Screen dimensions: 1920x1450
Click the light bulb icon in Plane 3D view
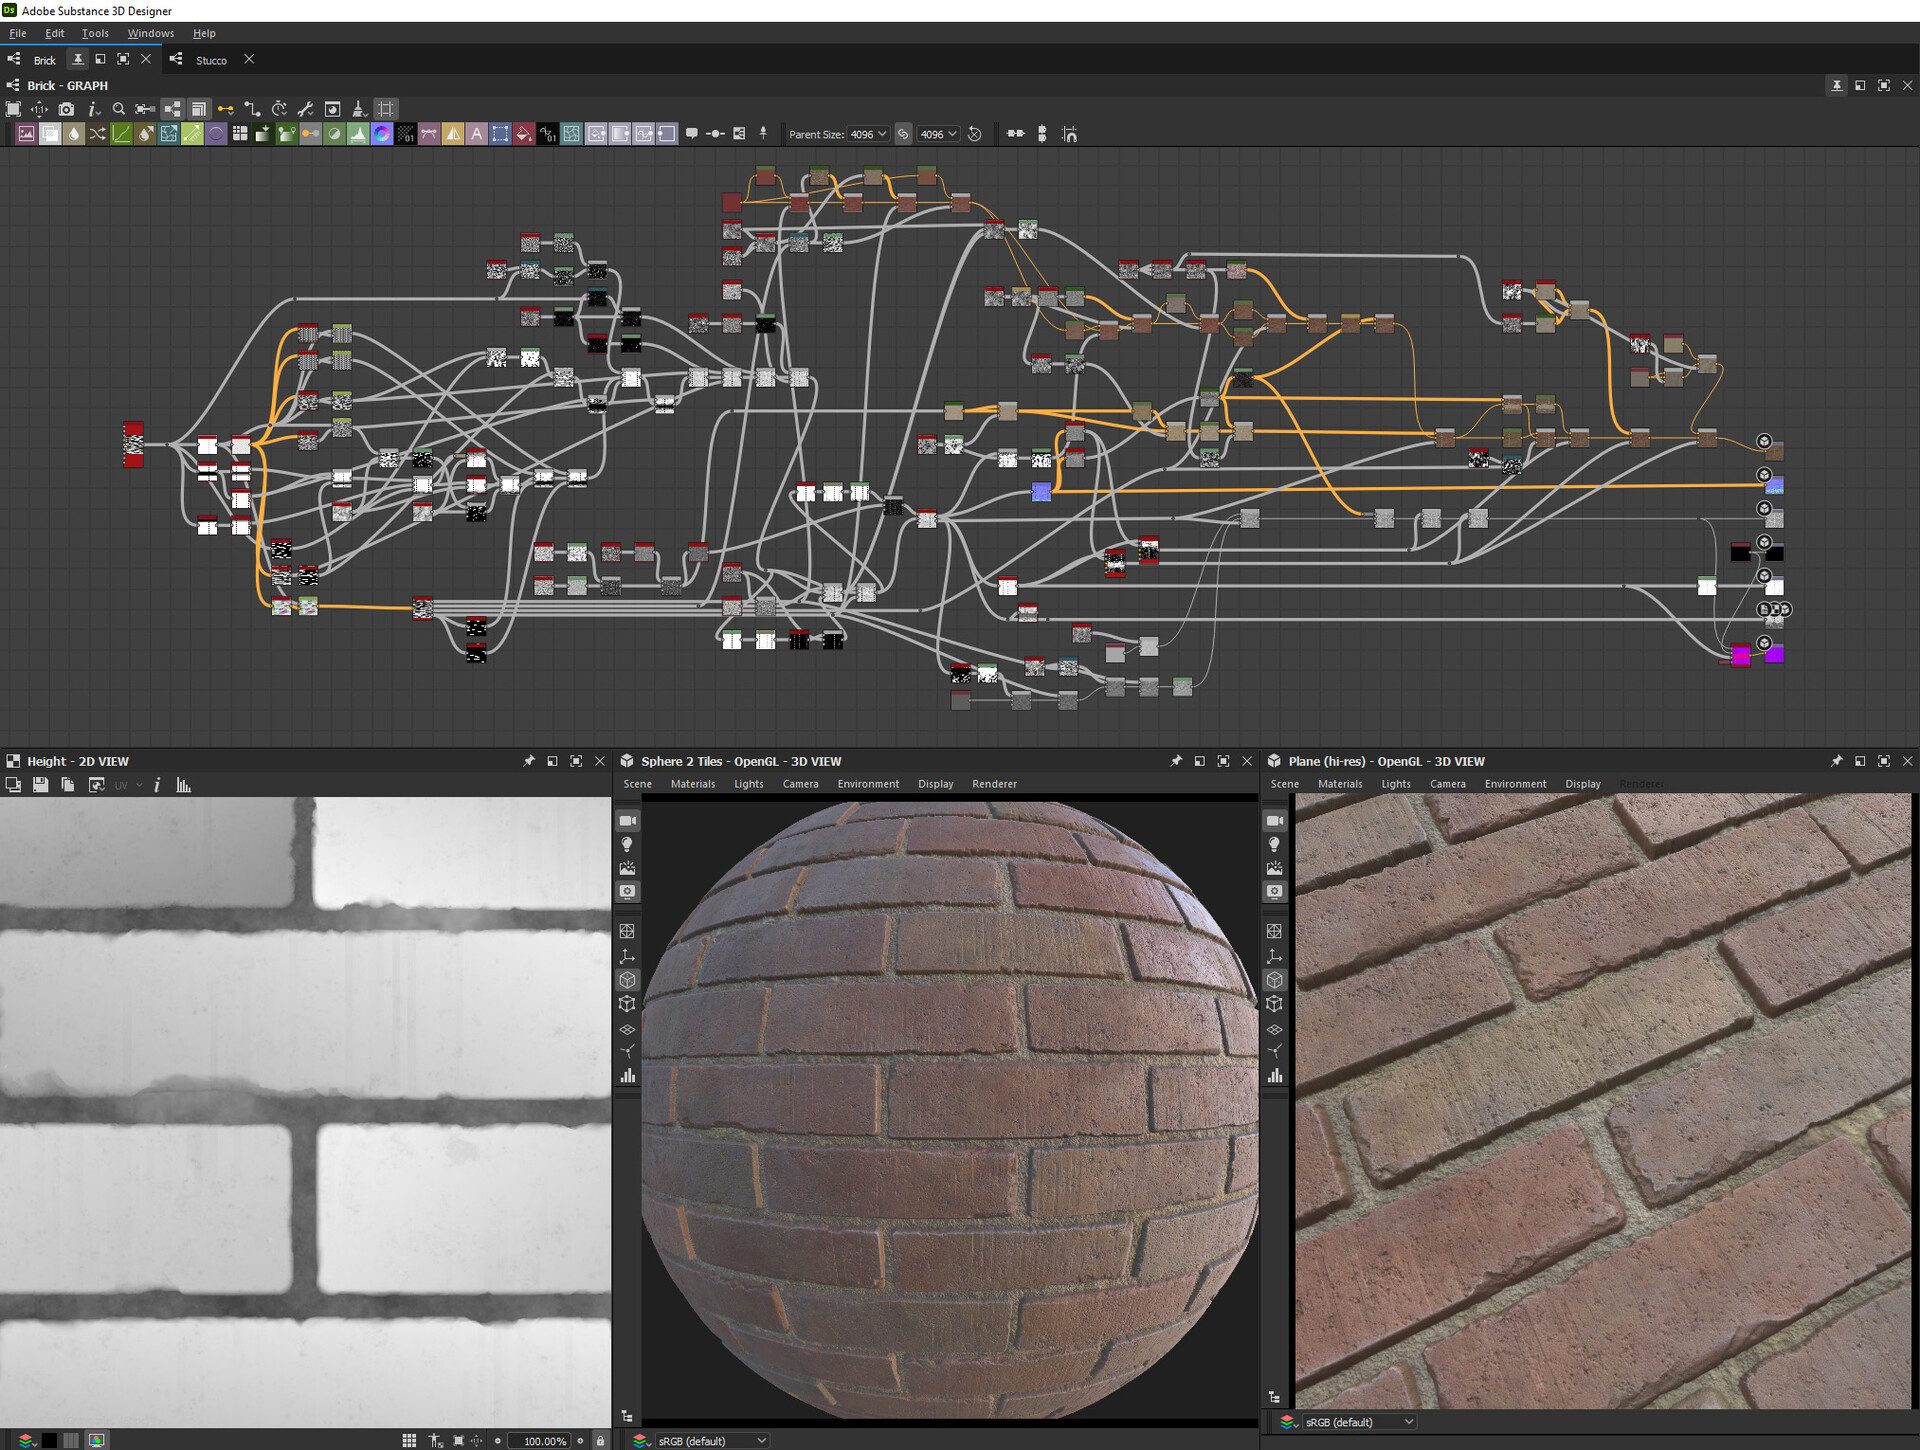click(1274, 845)
